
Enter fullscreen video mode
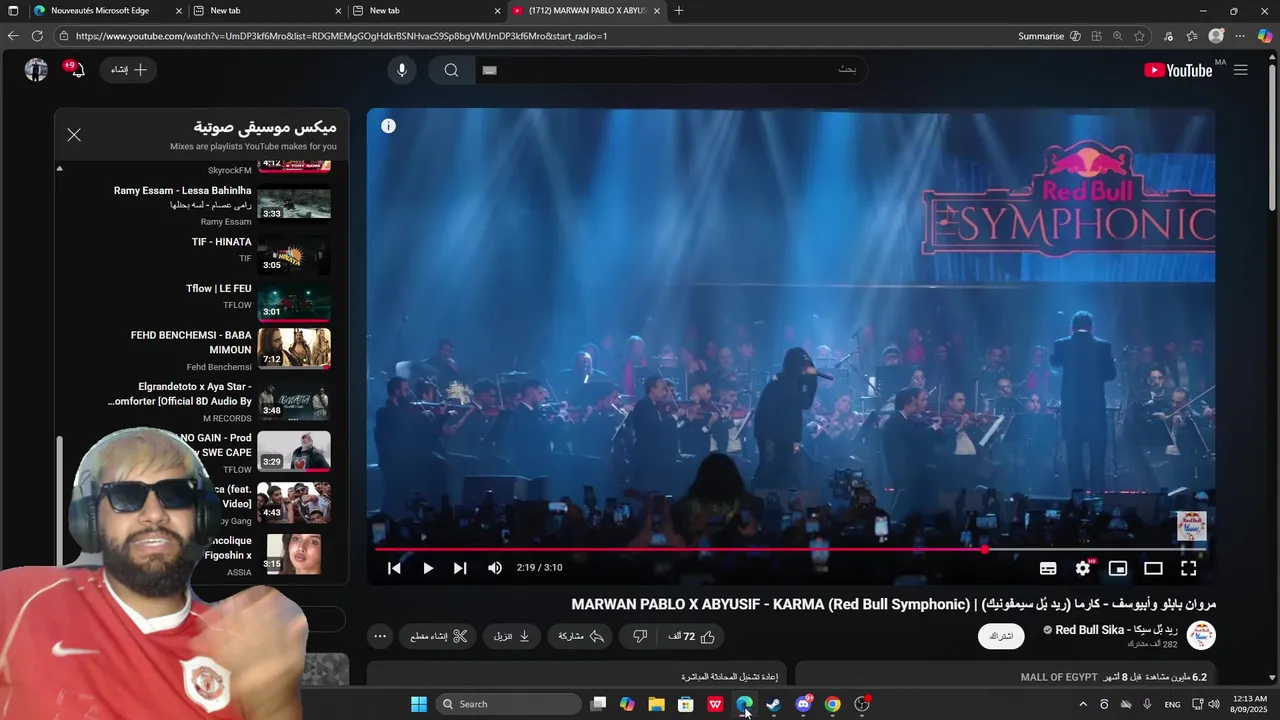pyautogui.click(x=1188, y=568)
